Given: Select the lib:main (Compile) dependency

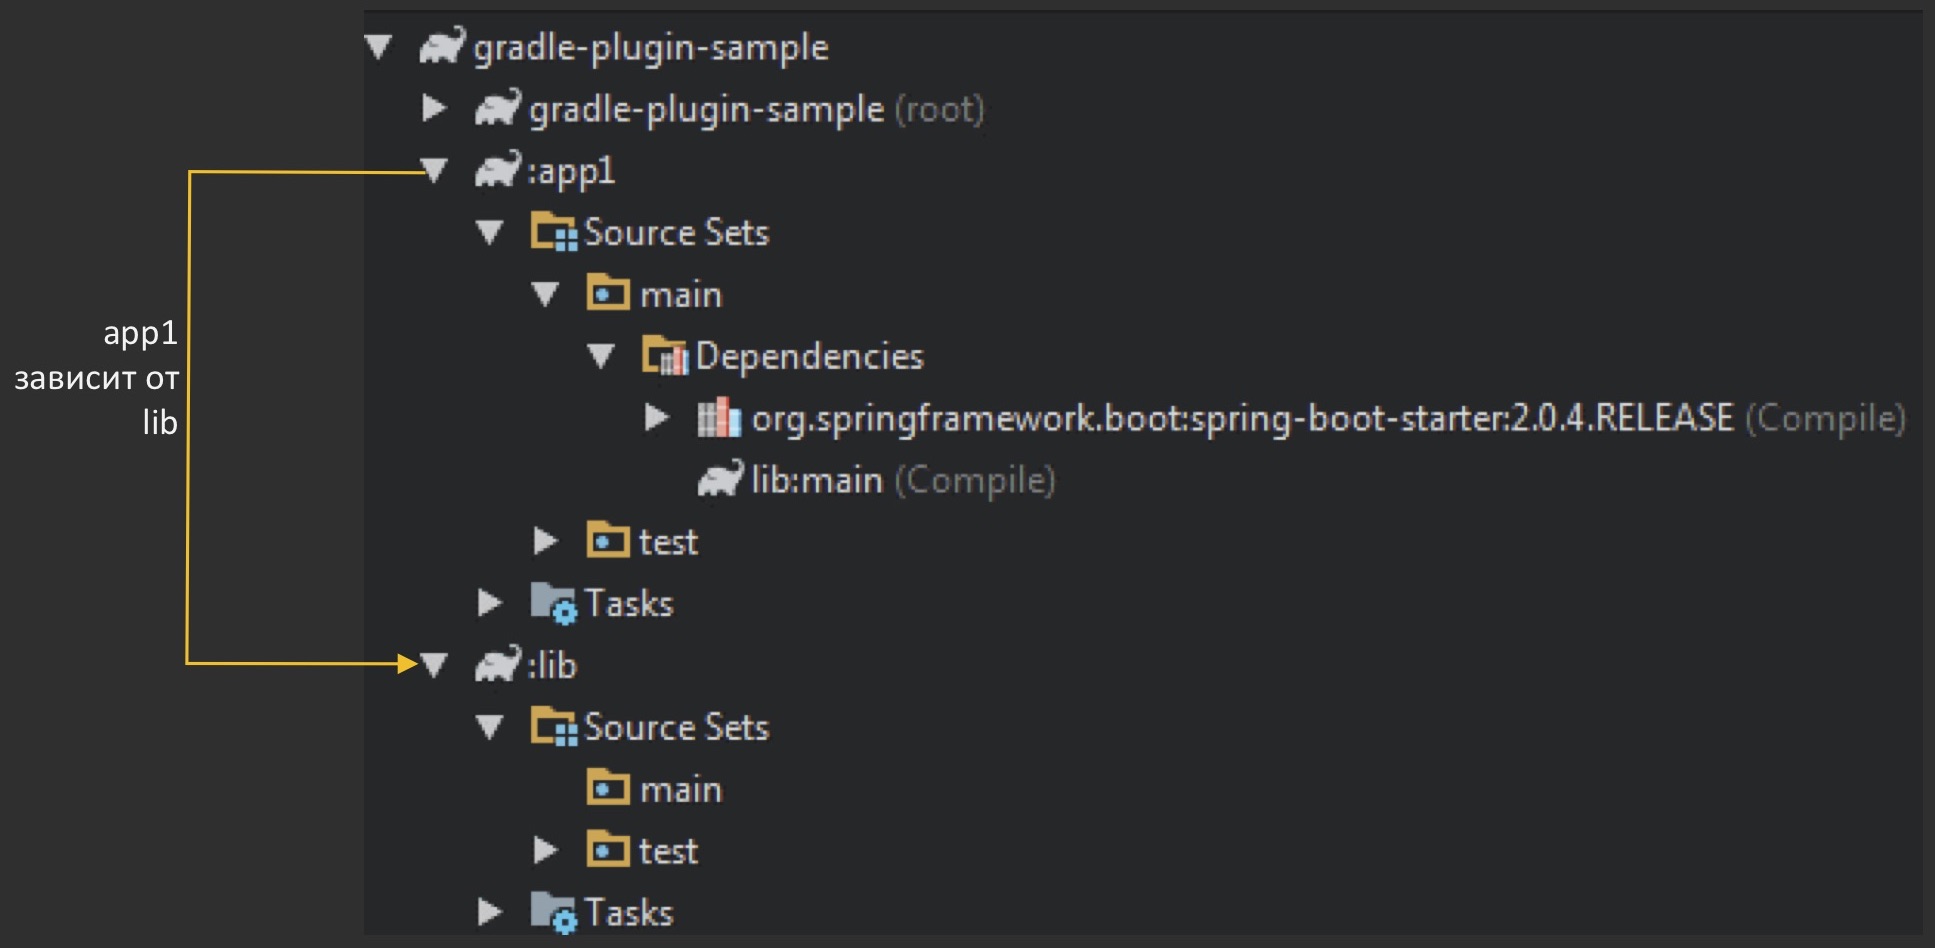Looking at the screenshot, I should click(x=902, y=481).
